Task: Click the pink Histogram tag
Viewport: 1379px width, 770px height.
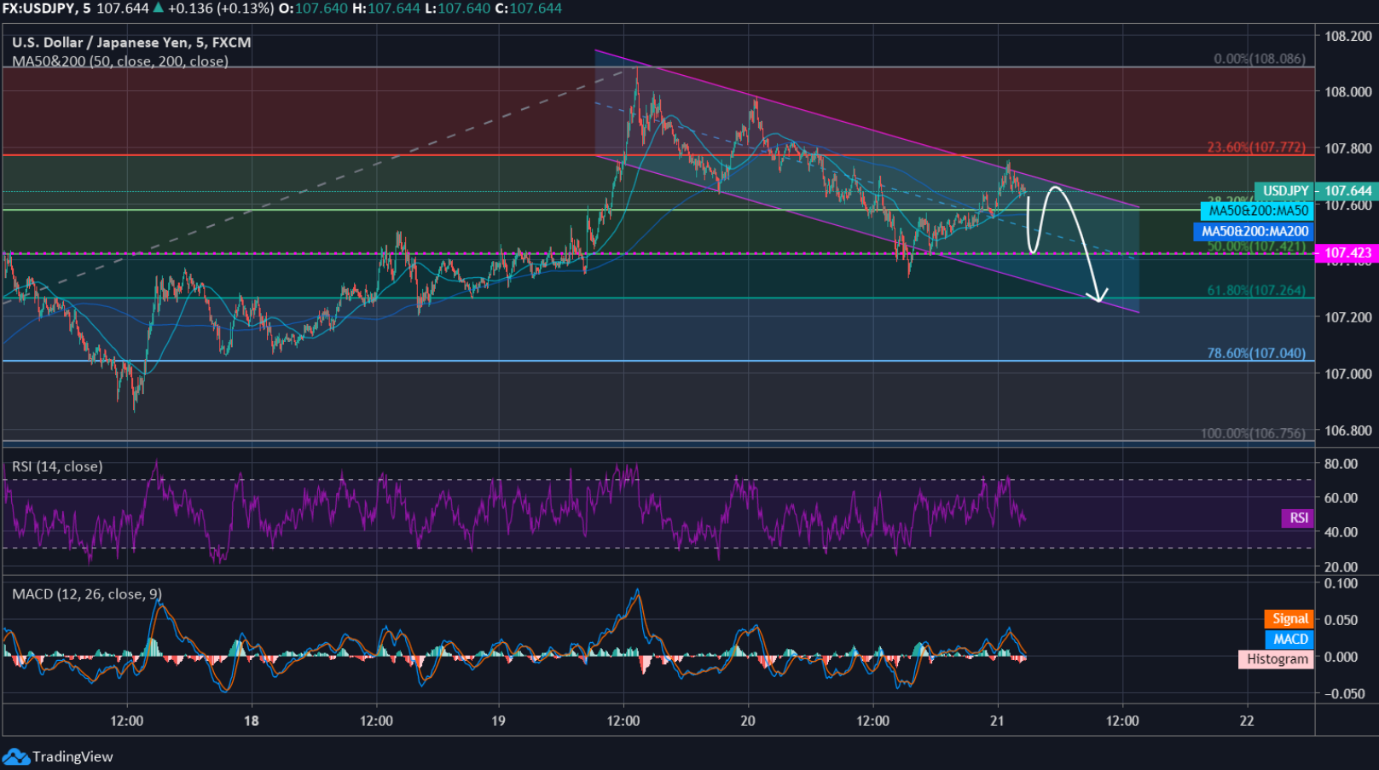Action: (x=1274, y=659)
